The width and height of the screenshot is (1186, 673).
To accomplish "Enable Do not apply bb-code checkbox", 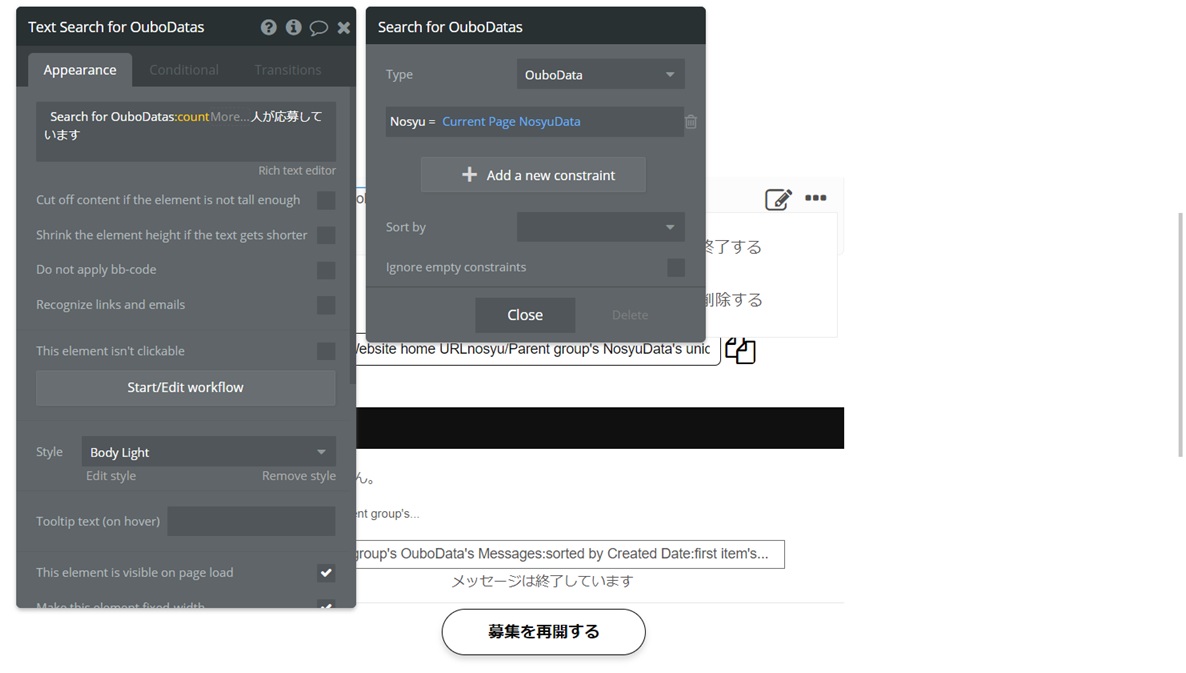I will pyautogui.click(x=326, y=270).
